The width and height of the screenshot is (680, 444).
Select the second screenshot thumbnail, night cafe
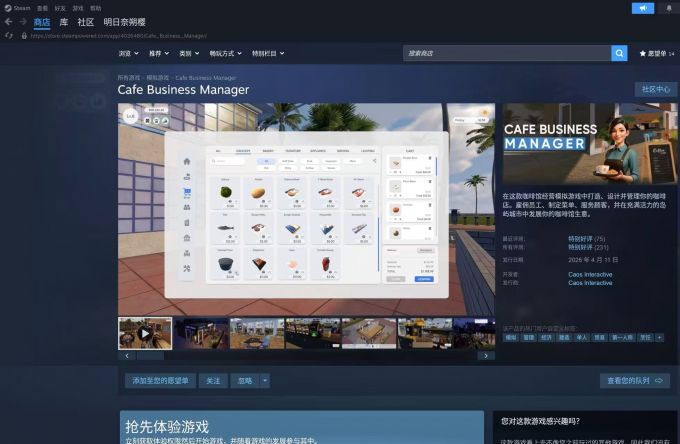[201, 333]
